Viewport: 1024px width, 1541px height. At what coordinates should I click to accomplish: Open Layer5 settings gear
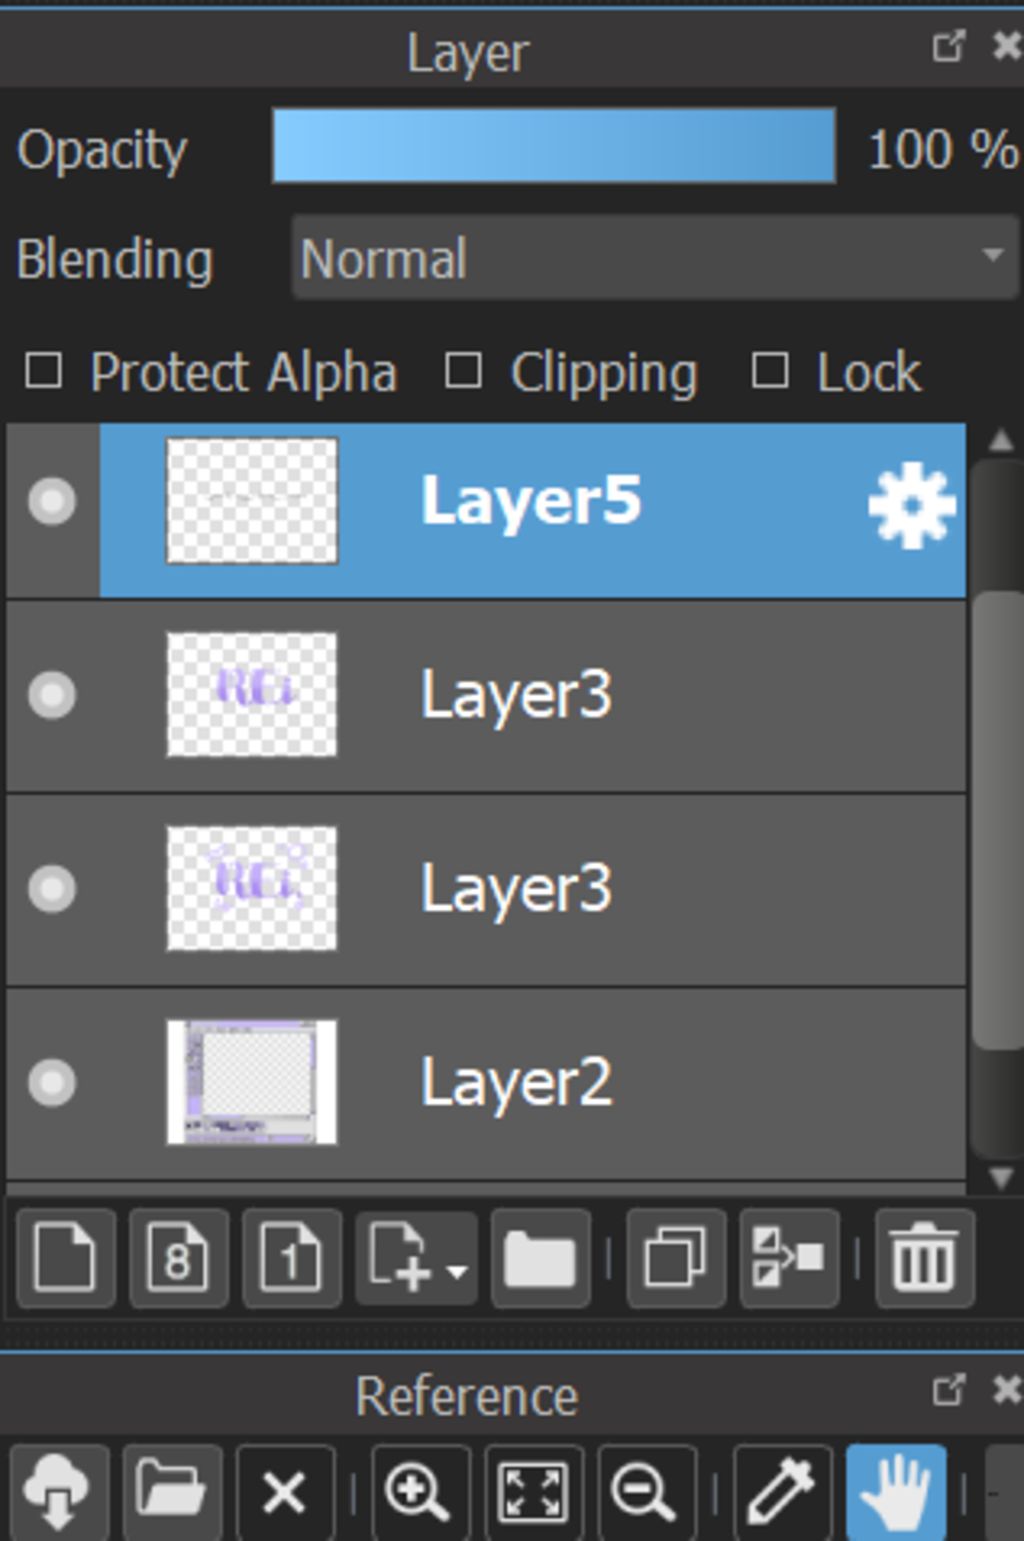tap(911, 506)
